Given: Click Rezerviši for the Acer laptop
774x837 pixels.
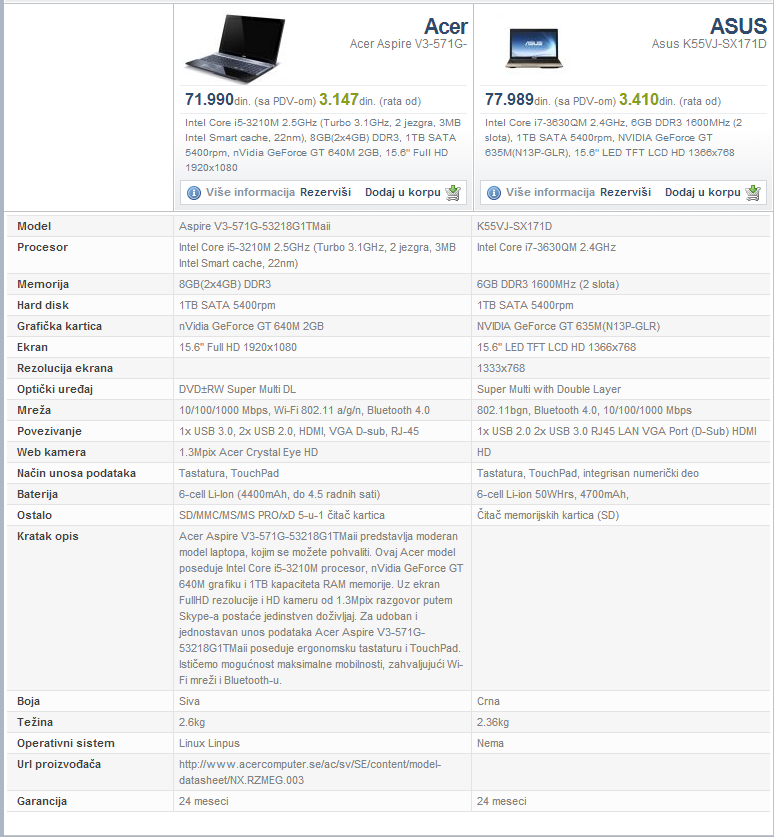Looking at the screenshot, I should point(326,192).
